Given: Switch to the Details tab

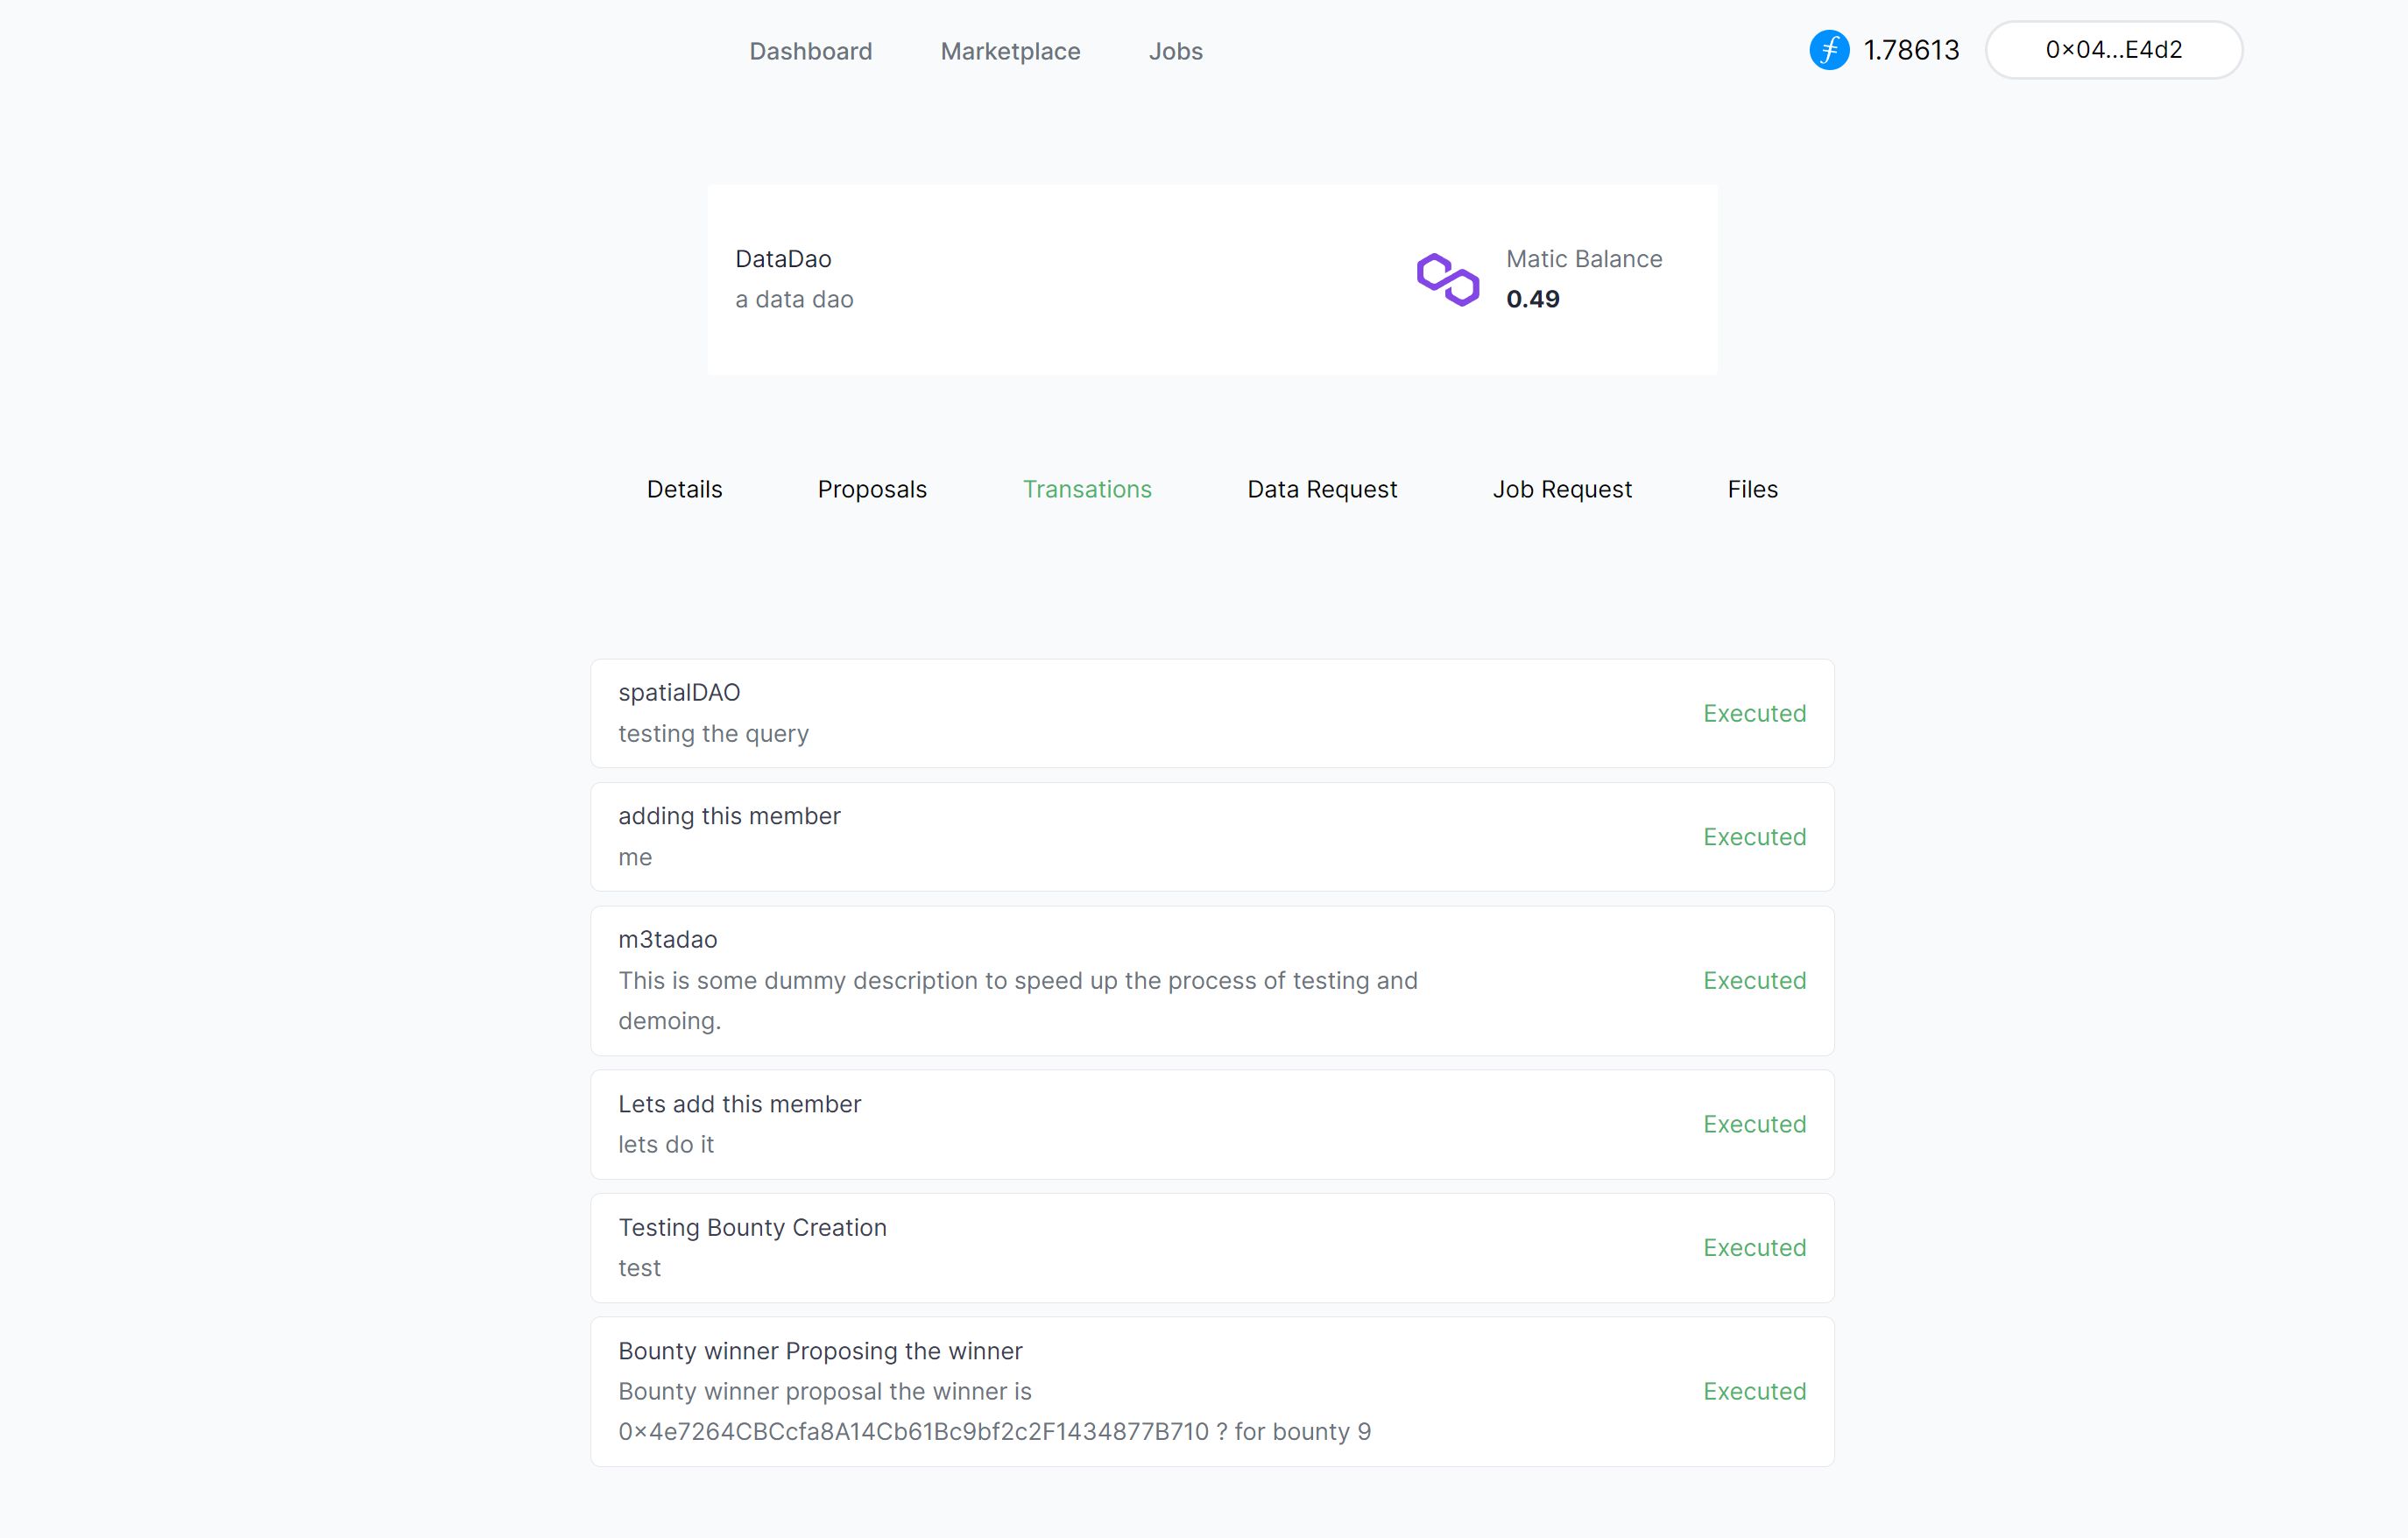Looking at the screenshot, I should 684,489.
